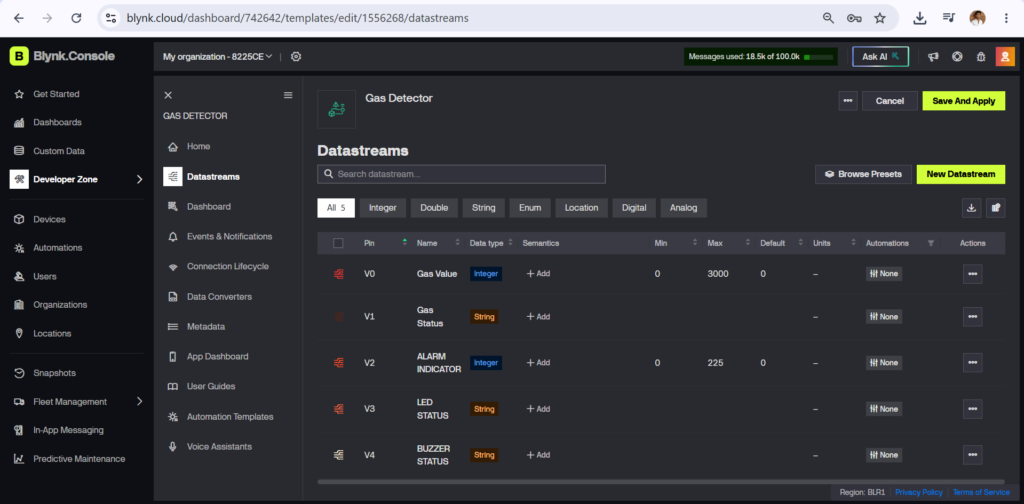1024x504 pixels.
Task: Open actions menu for BUZZER STATUS row
Action: [972, 454]
